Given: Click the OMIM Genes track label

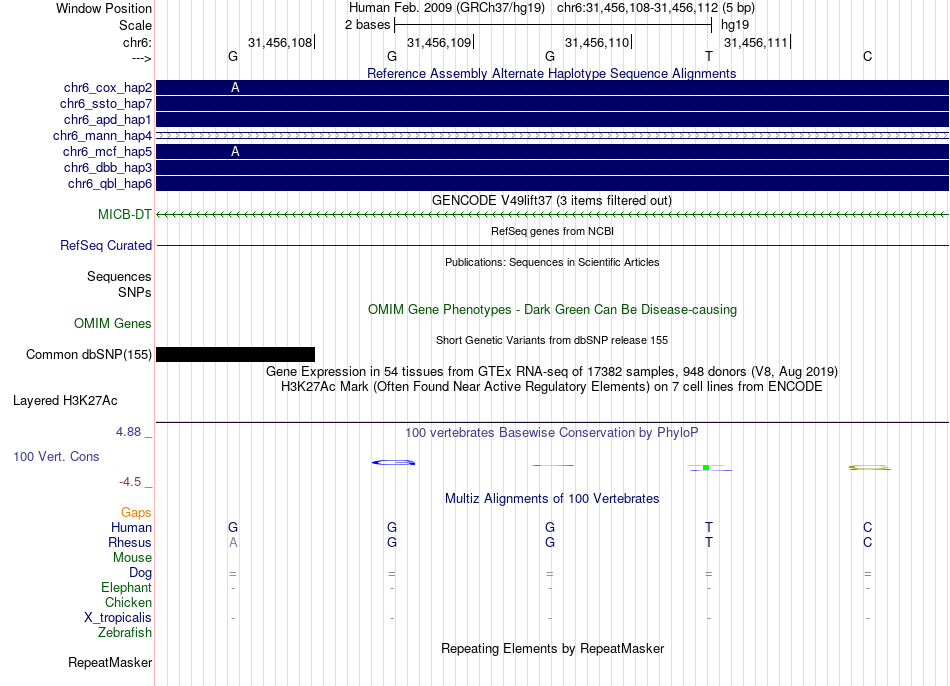Looking at the screenshot, I should click(x=113, y=324).
